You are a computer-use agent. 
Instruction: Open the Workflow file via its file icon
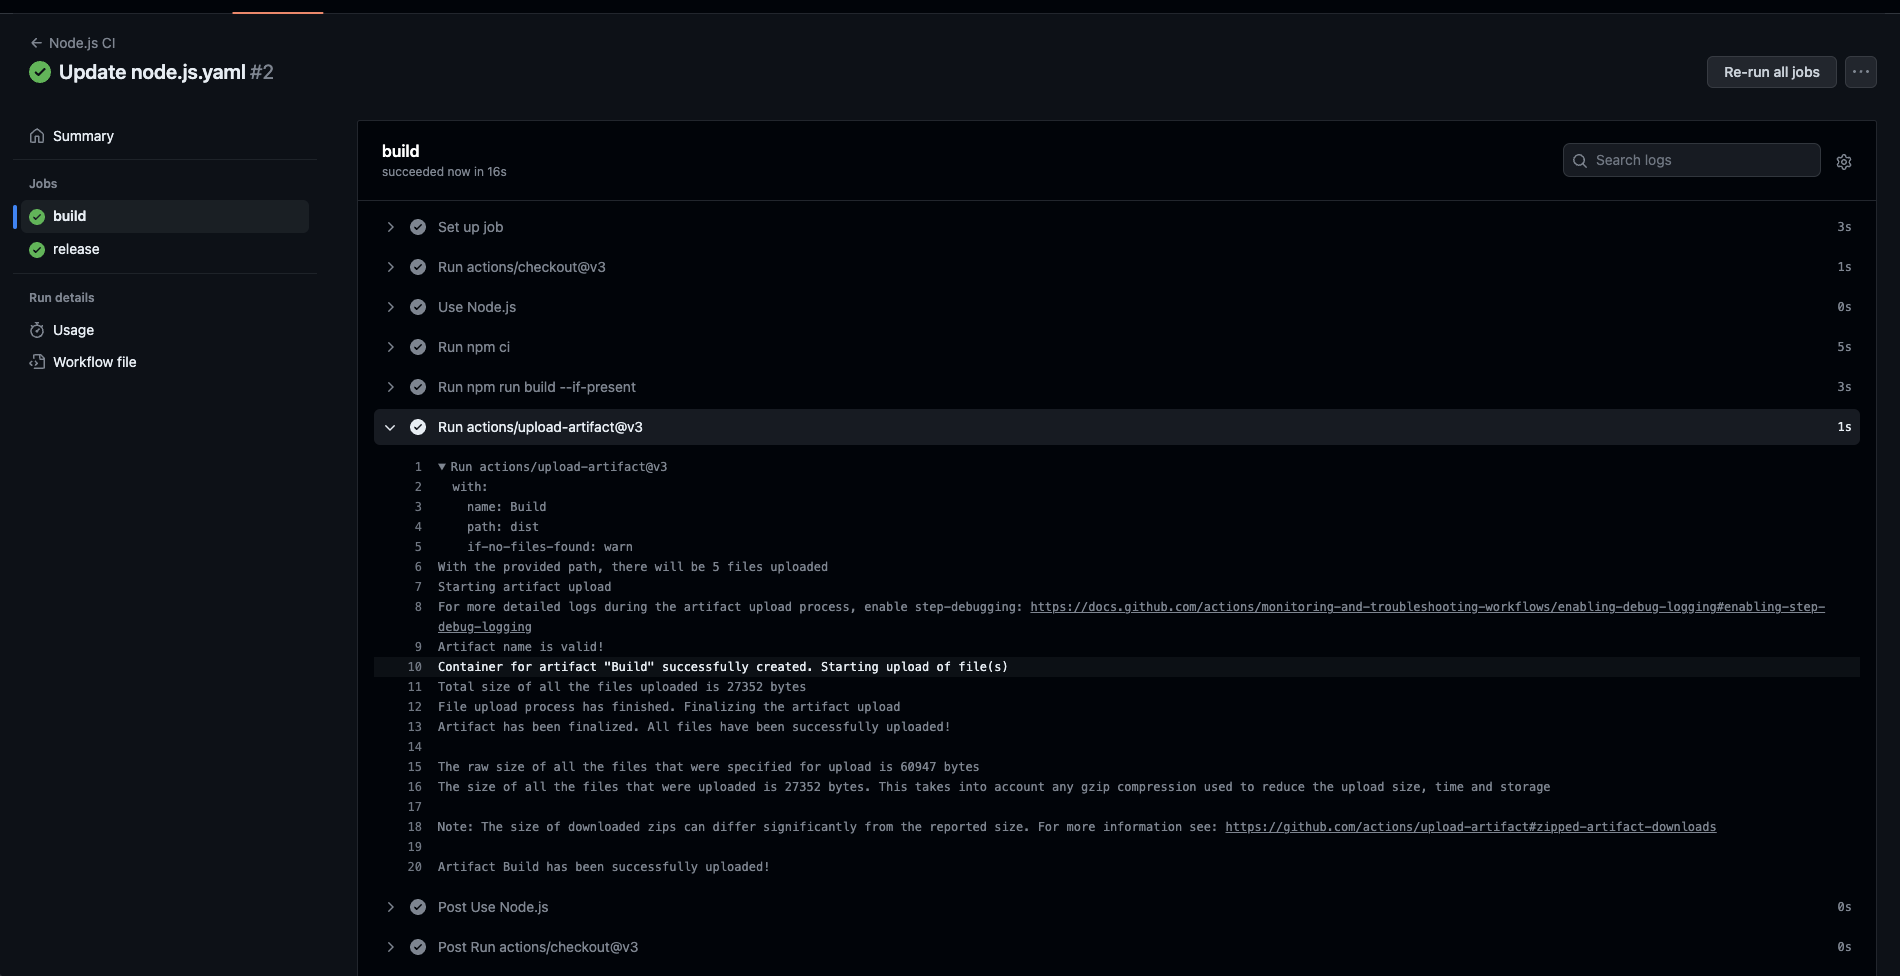pos(36,362)
